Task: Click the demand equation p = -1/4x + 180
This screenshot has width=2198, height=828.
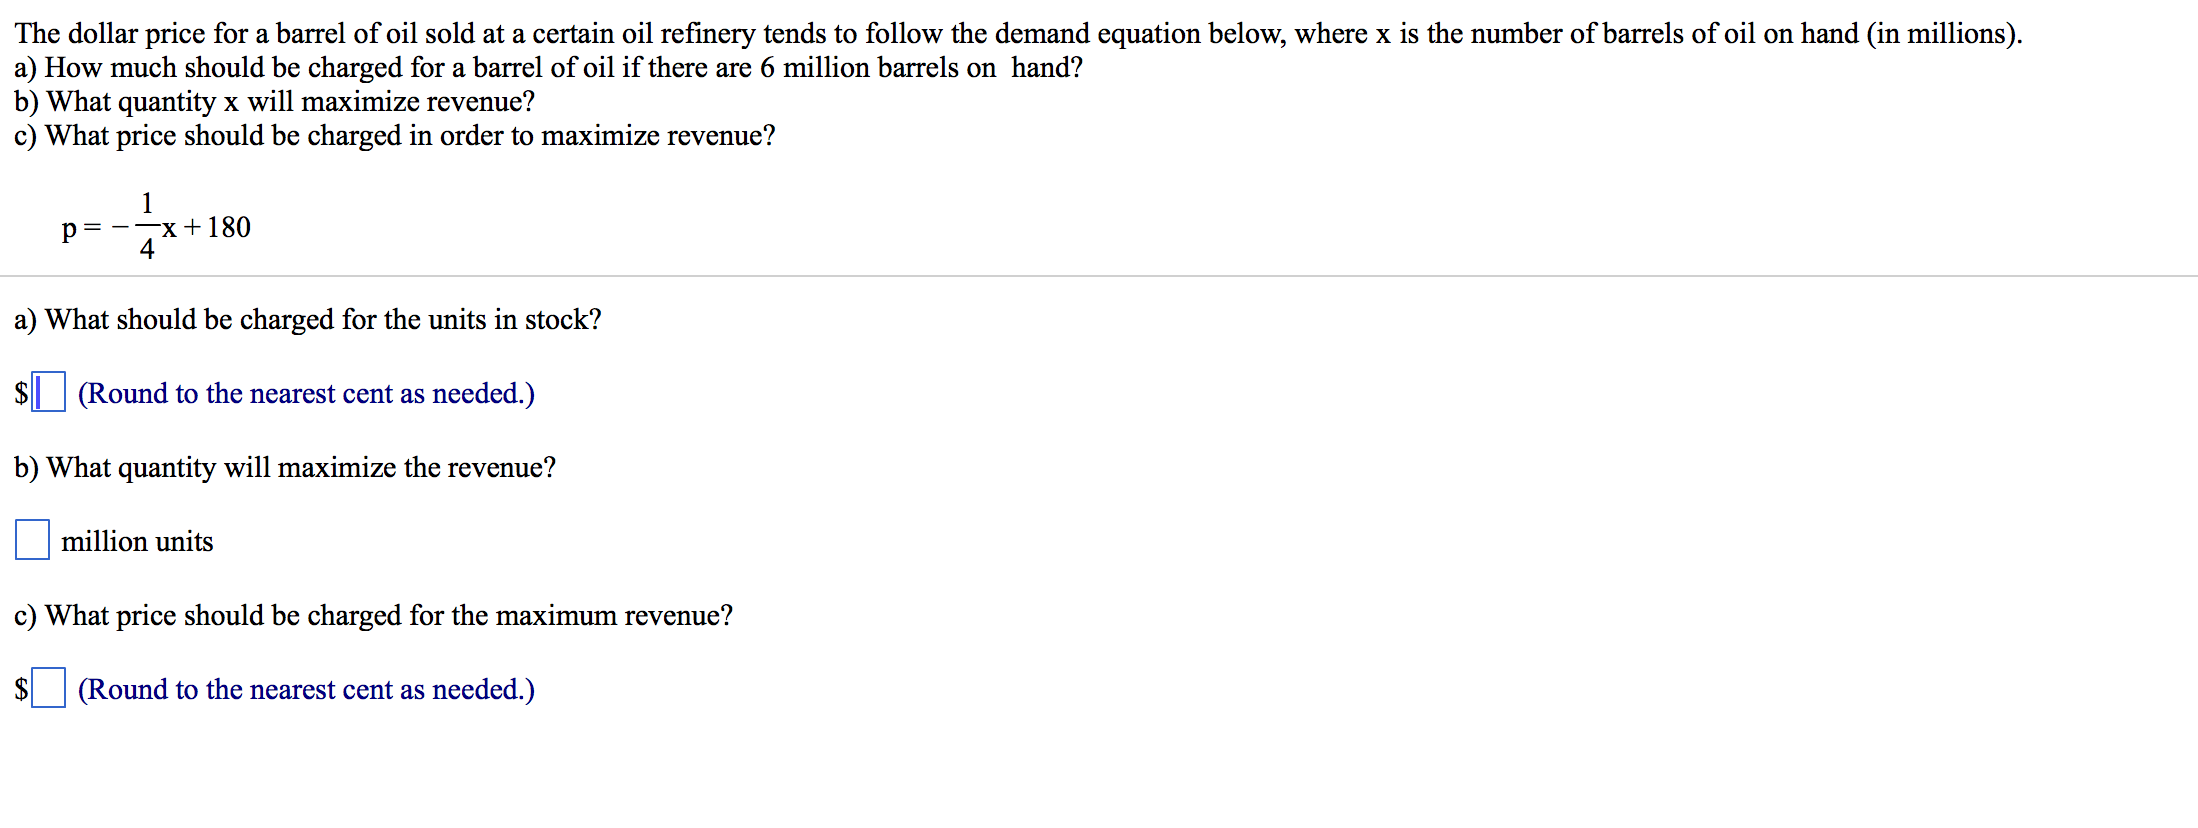Action: [155, 227]
